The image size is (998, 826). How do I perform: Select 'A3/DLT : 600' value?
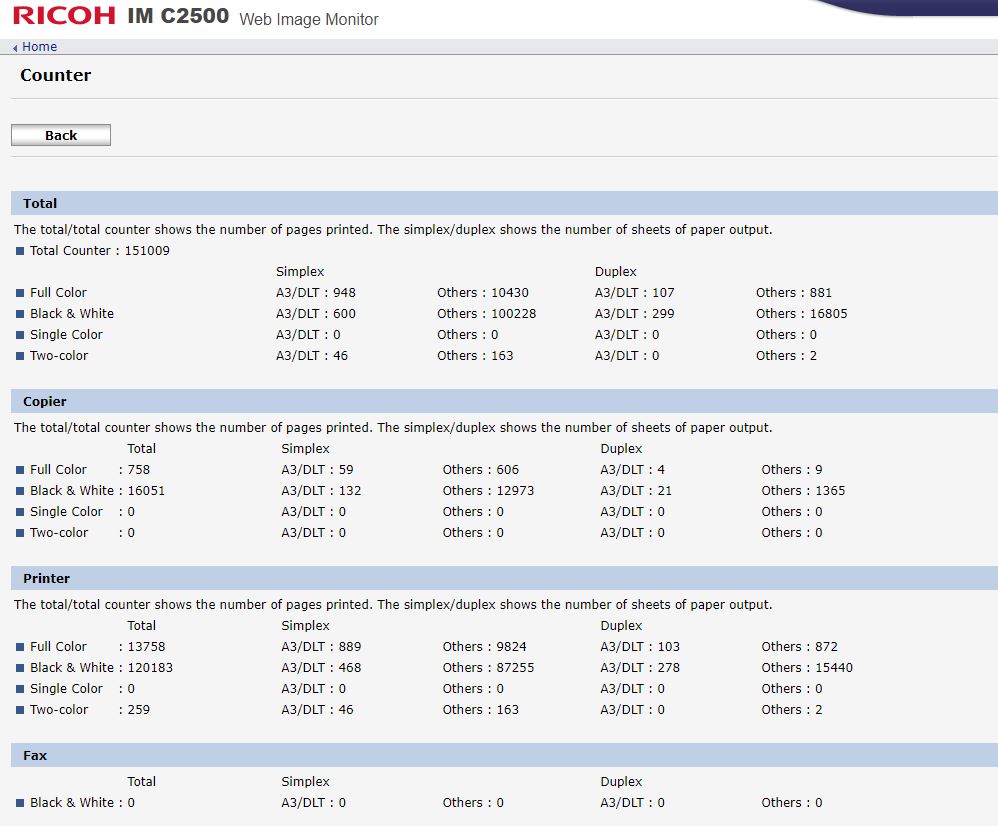coord(316,313)
